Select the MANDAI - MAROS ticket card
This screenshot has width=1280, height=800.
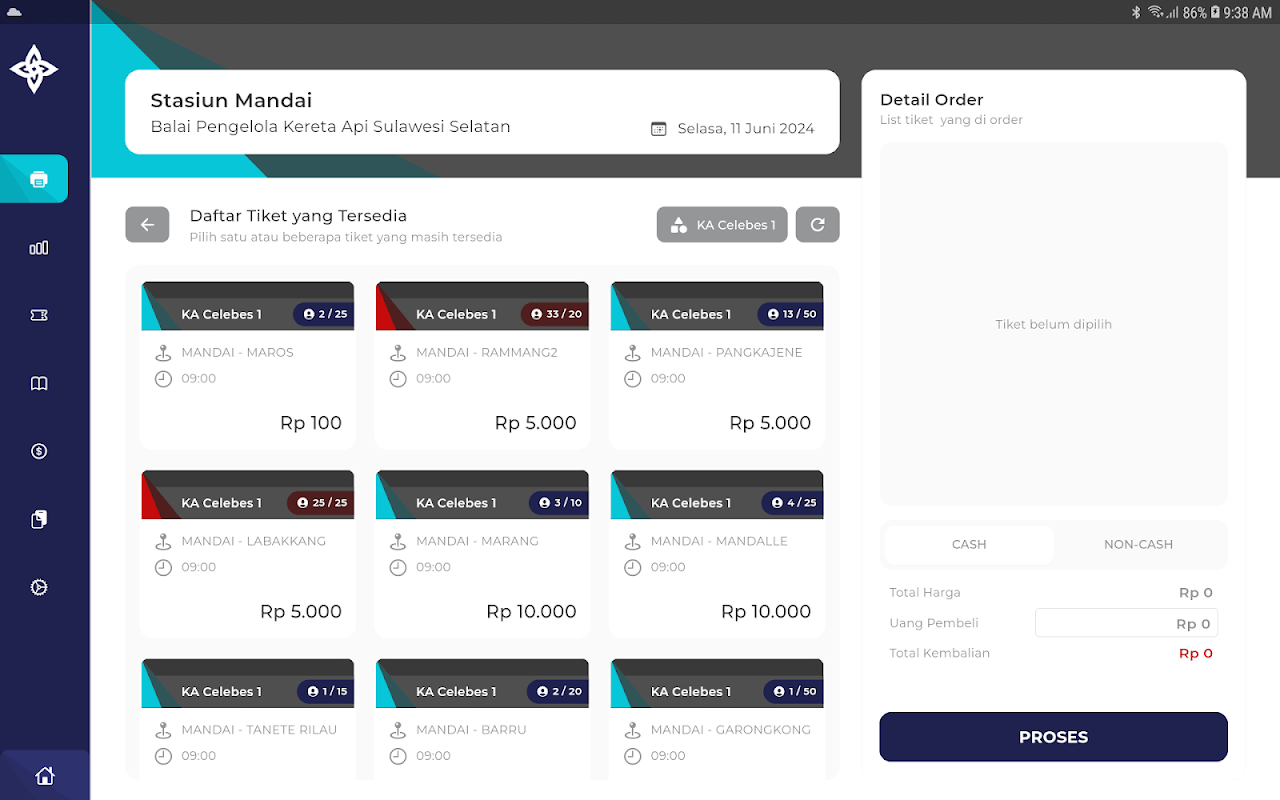(247, 366)
